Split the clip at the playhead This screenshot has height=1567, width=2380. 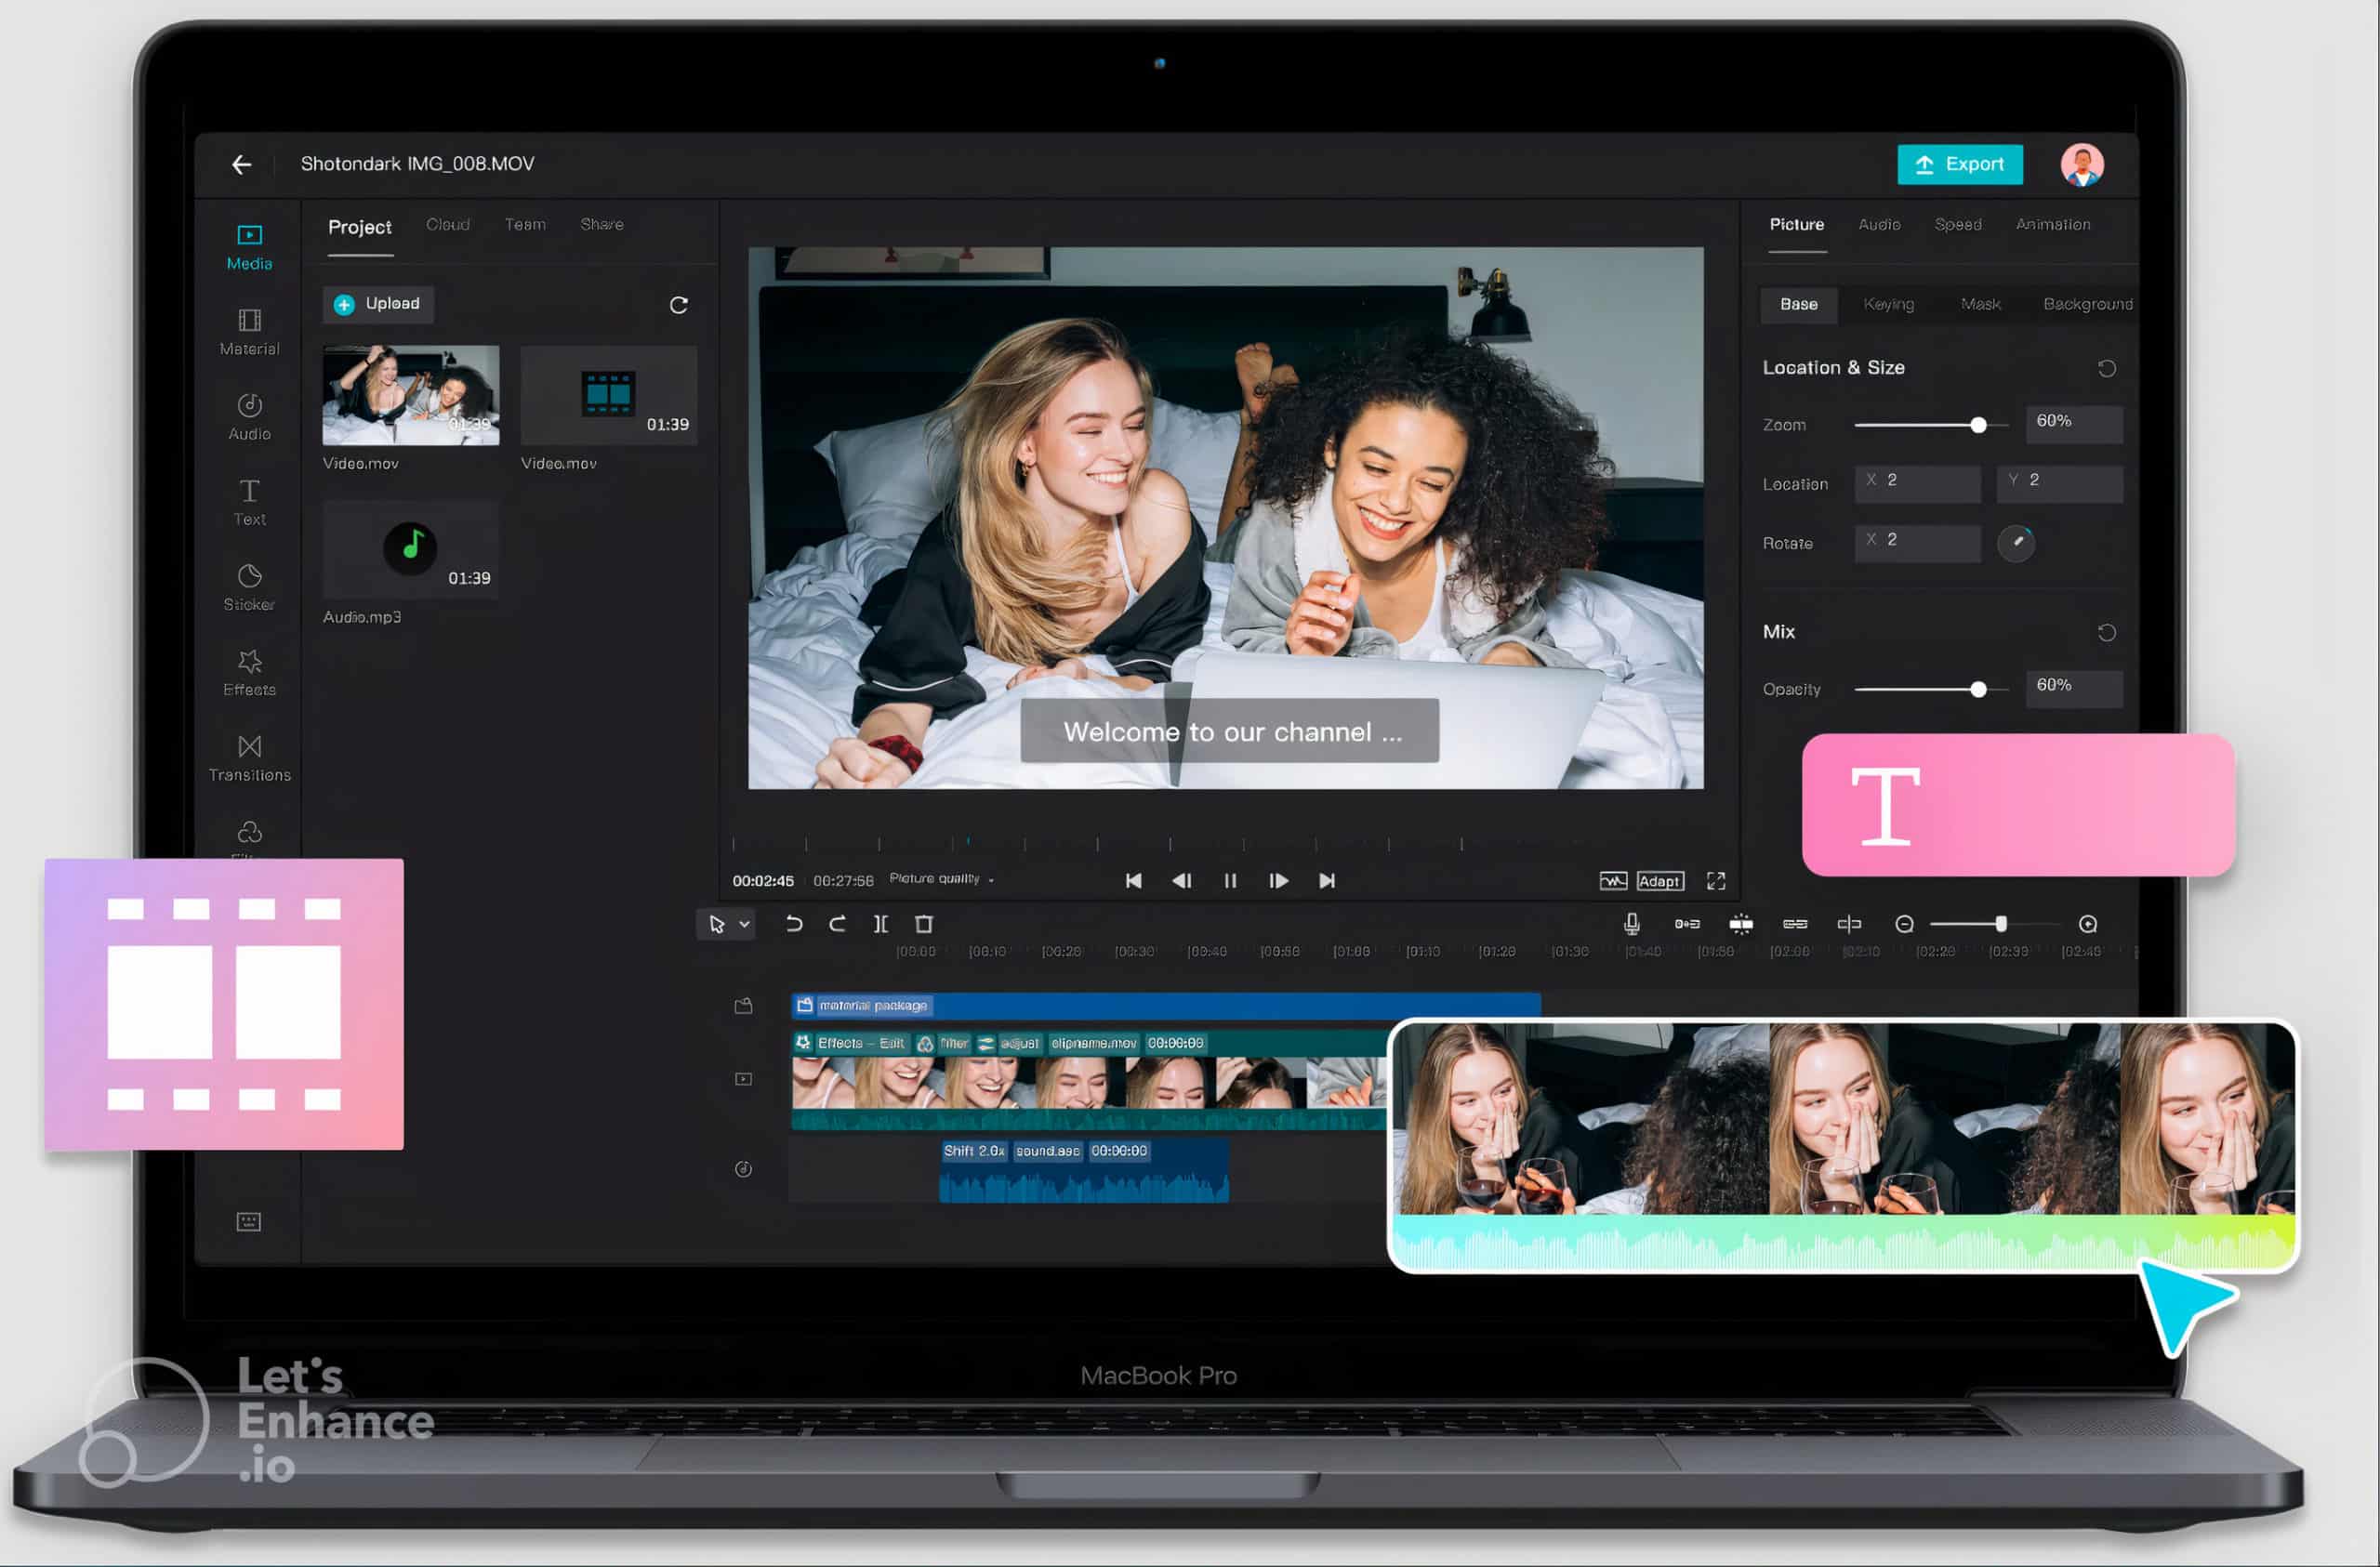click(x=880, y=924)
